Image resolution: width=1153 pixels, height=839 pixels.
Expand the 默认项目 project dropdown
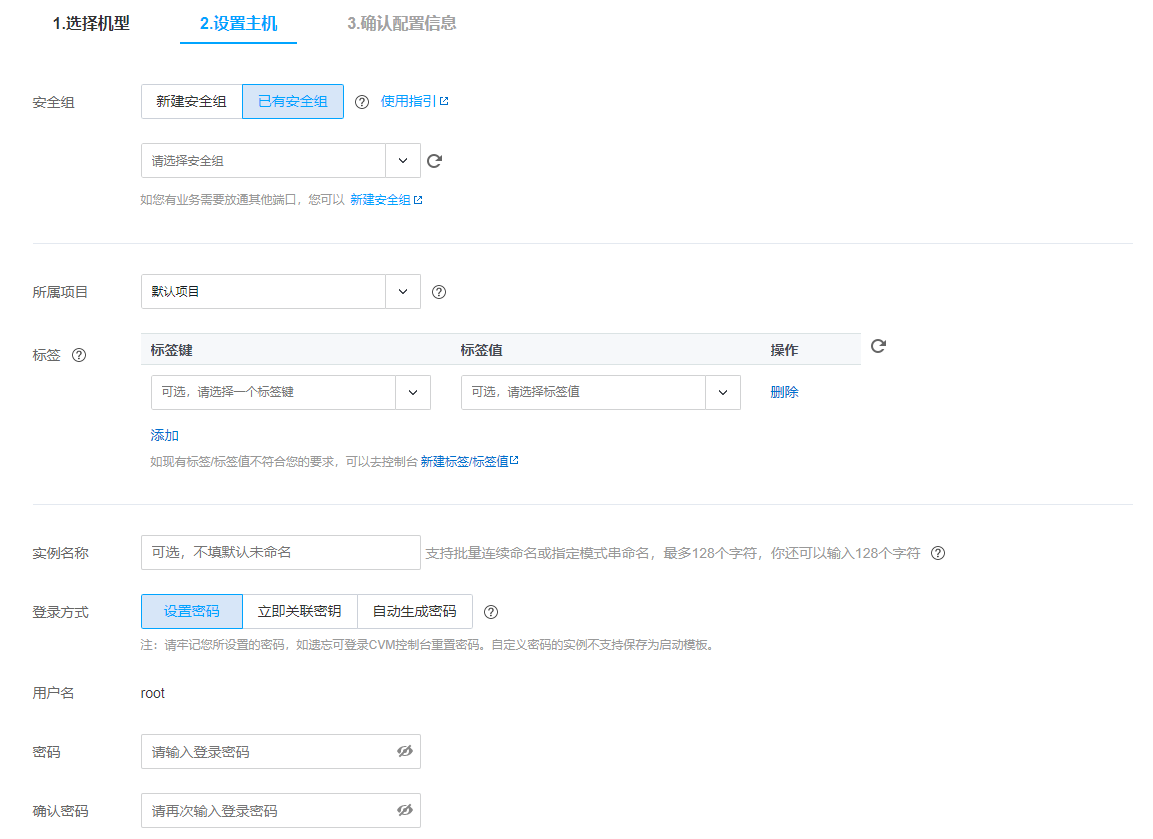tap(402, 292)
